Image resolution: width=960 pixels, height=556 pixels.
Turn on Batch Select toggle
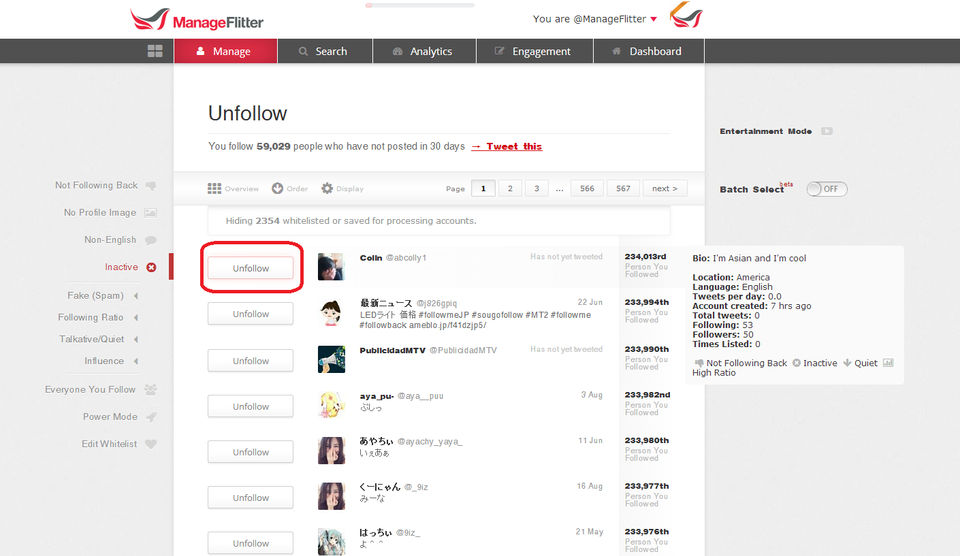coord(827,189)
